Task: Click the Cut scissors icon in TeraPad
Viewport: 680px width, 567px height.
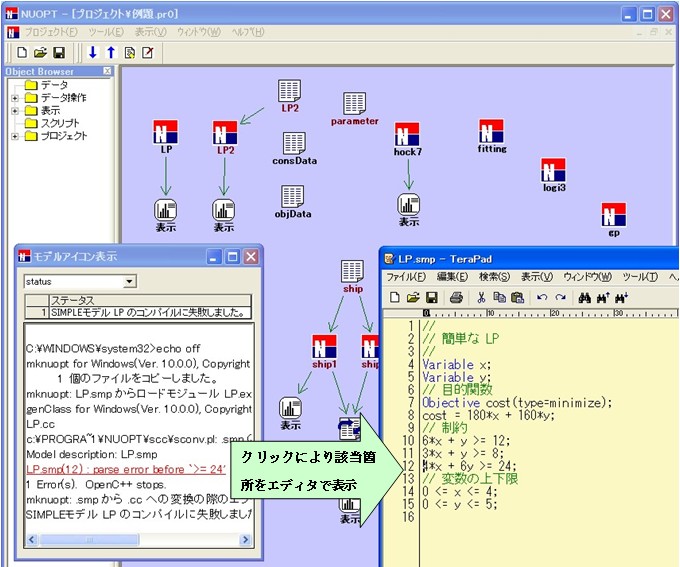Action: tap(481, 298)
